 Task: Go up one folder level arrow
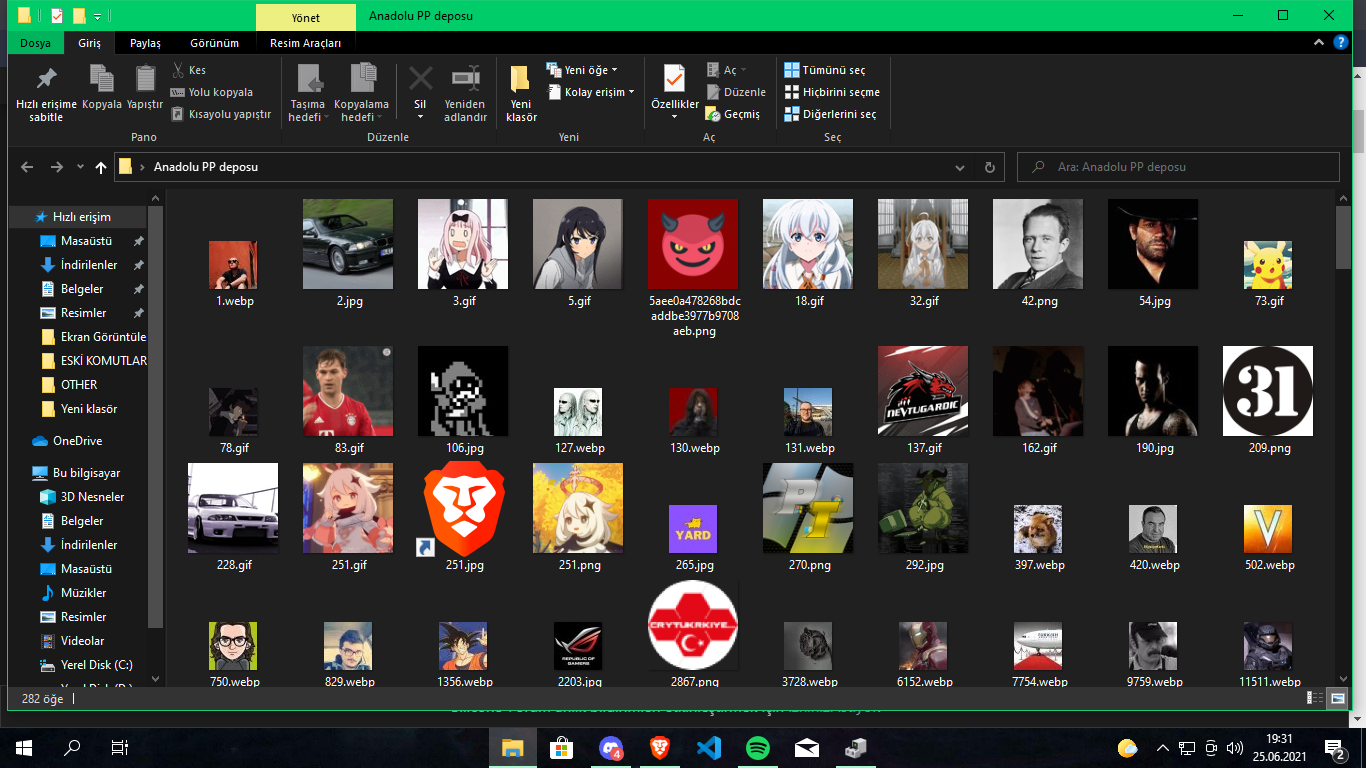[101, 167]
